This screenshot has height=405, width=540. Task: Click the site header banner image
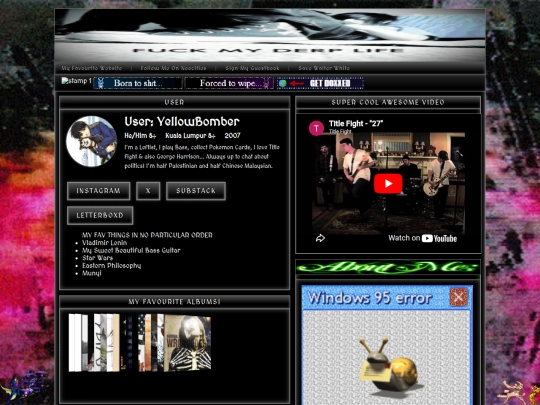pos(270,35)
